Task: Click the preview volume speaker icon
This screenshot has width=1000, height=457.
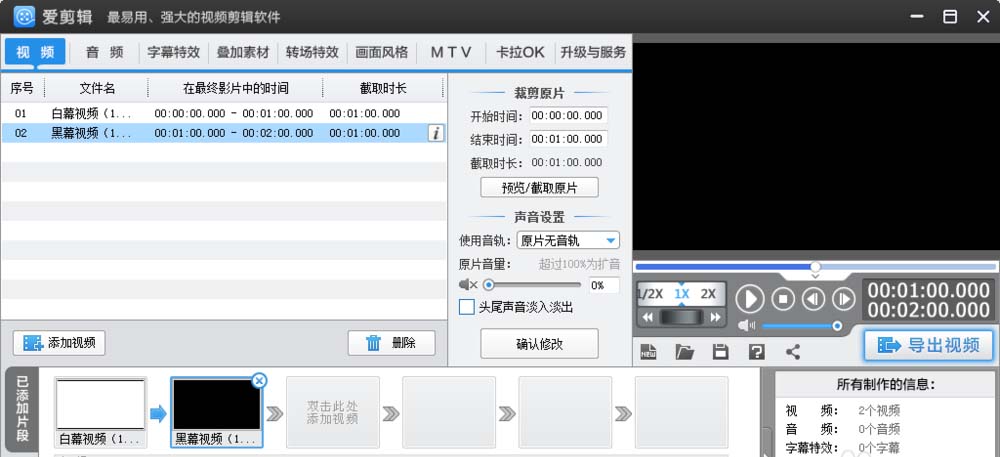Action: coord(747,326)
